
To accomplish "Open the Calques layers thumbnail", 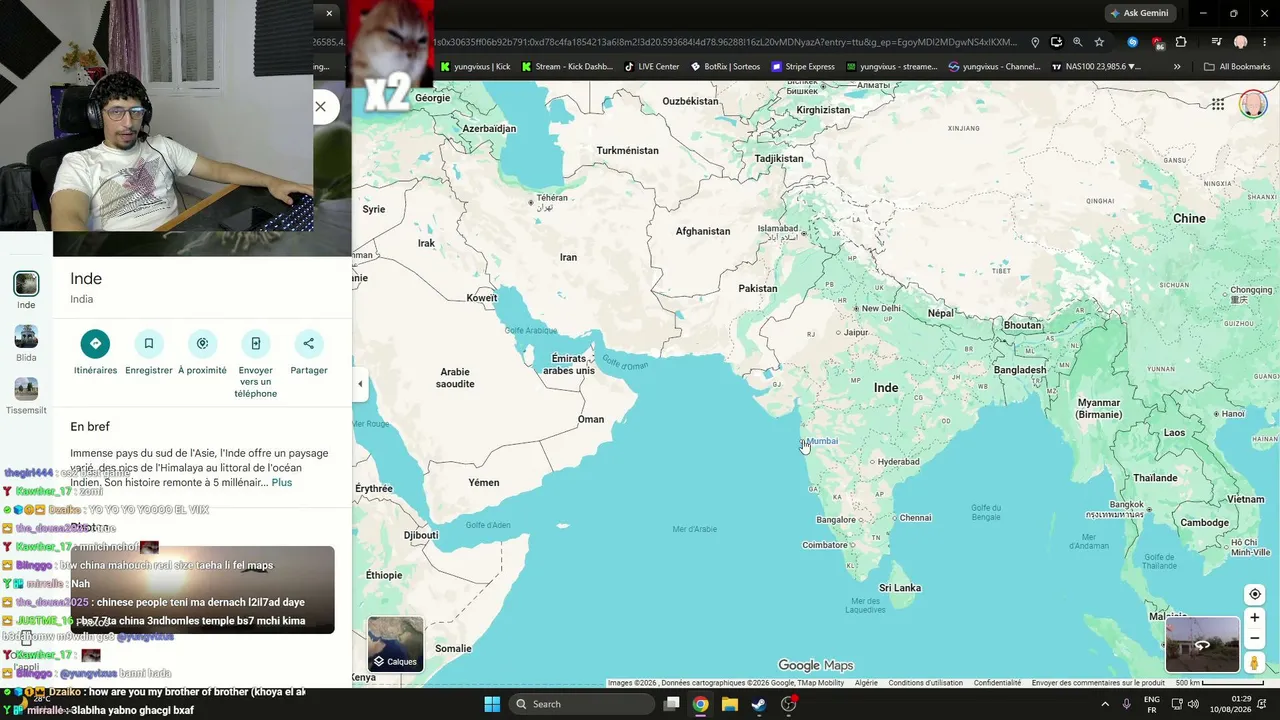I will point(395,643).
